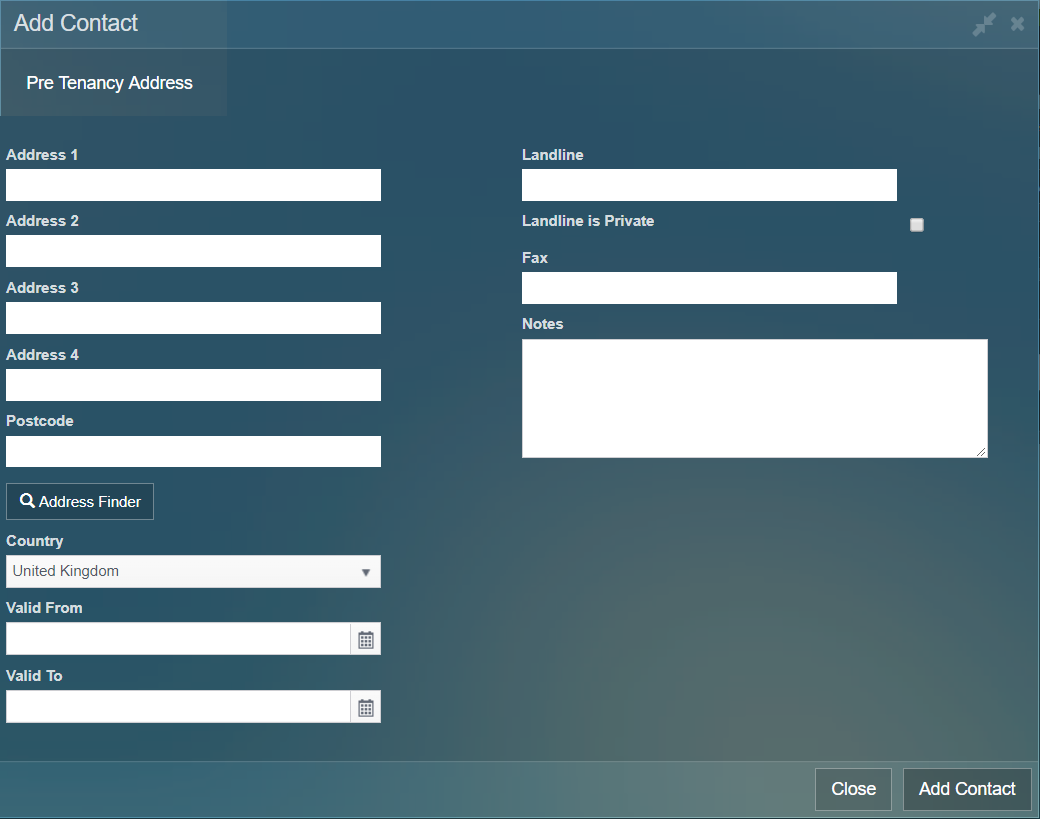Close the Add Contact dialog with X icon
Image resolution: width=1040 pixels, height=819 pixels.
coord(1017,24)
